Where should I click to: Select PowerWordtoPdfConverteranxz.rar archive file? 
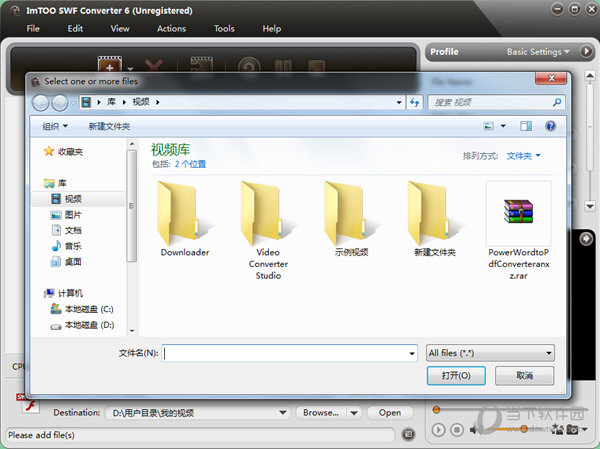click(518, 230)
